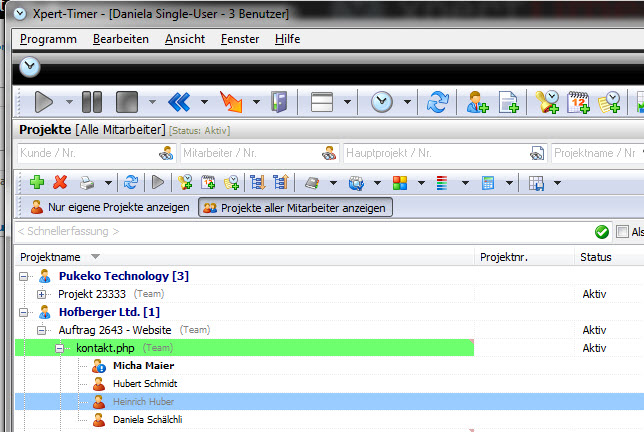Viewport: 644px width, 432px height.
Task: Click the add customer icon with the green plus
Action: 477,102
